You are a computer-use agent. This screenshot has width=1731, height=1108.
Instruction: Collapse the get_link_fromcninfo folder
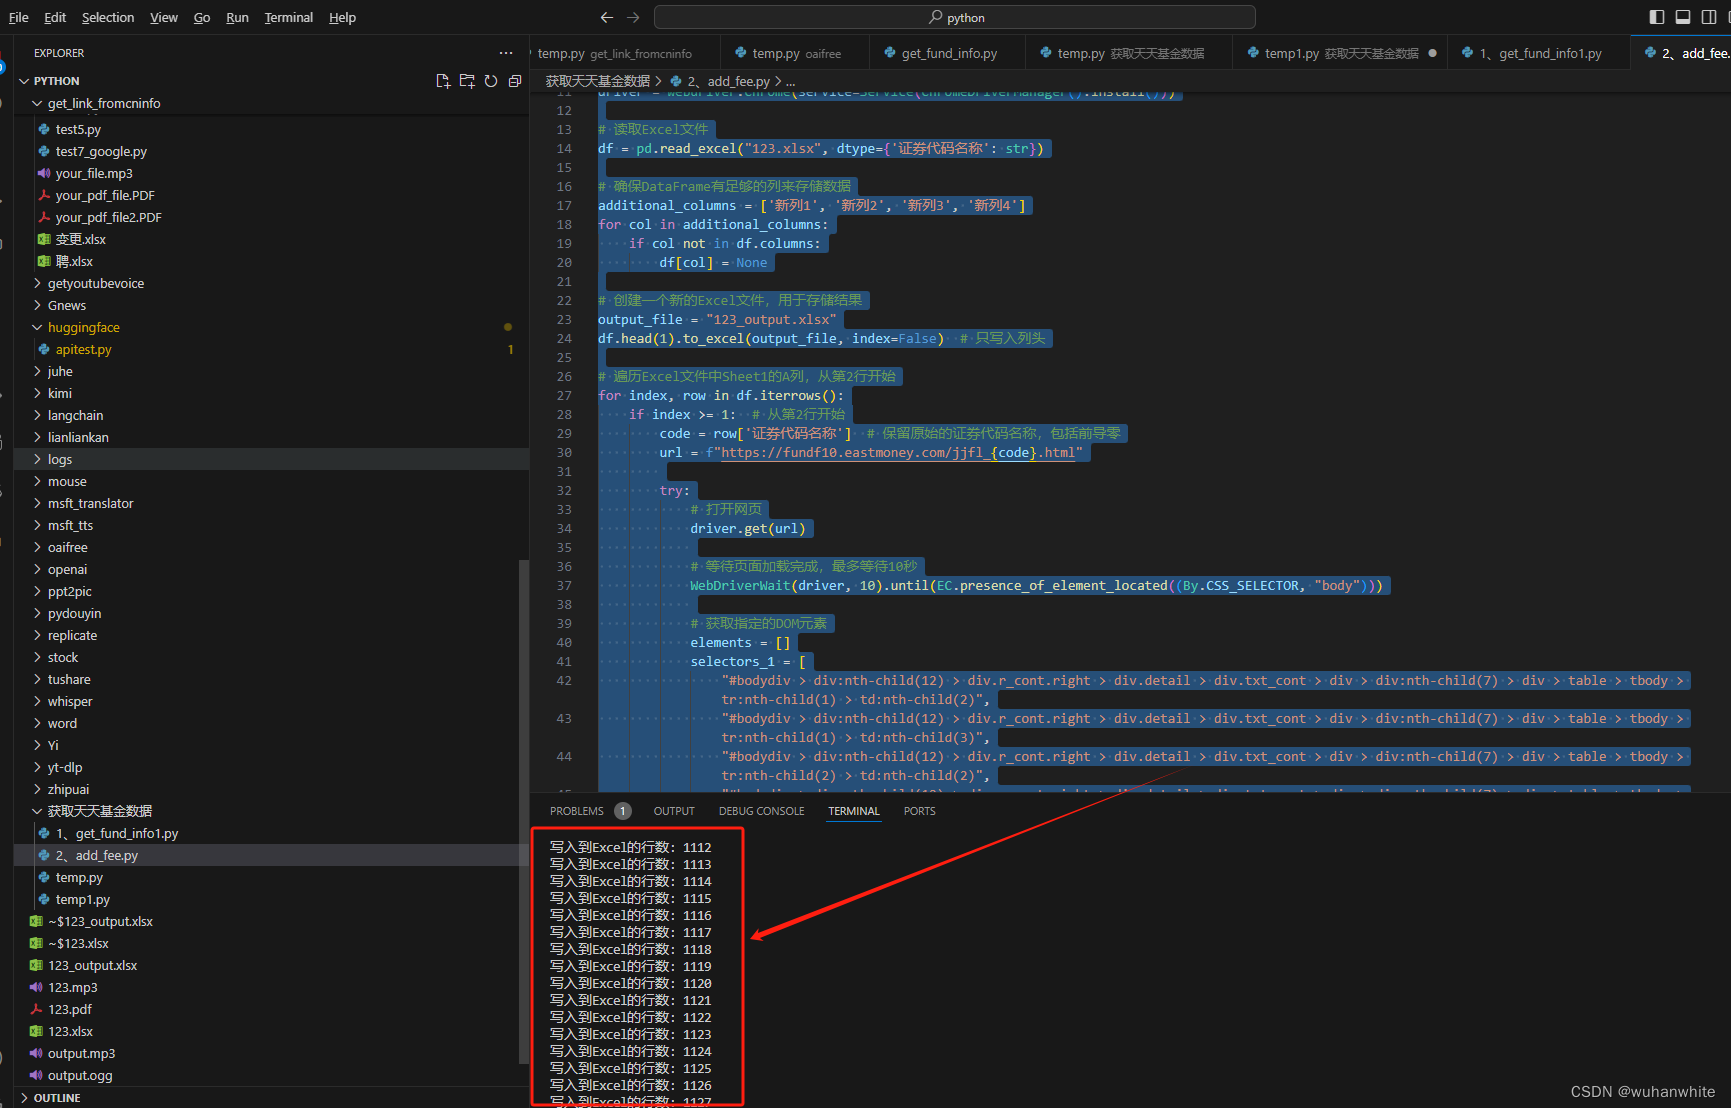(x=104, y=103)
